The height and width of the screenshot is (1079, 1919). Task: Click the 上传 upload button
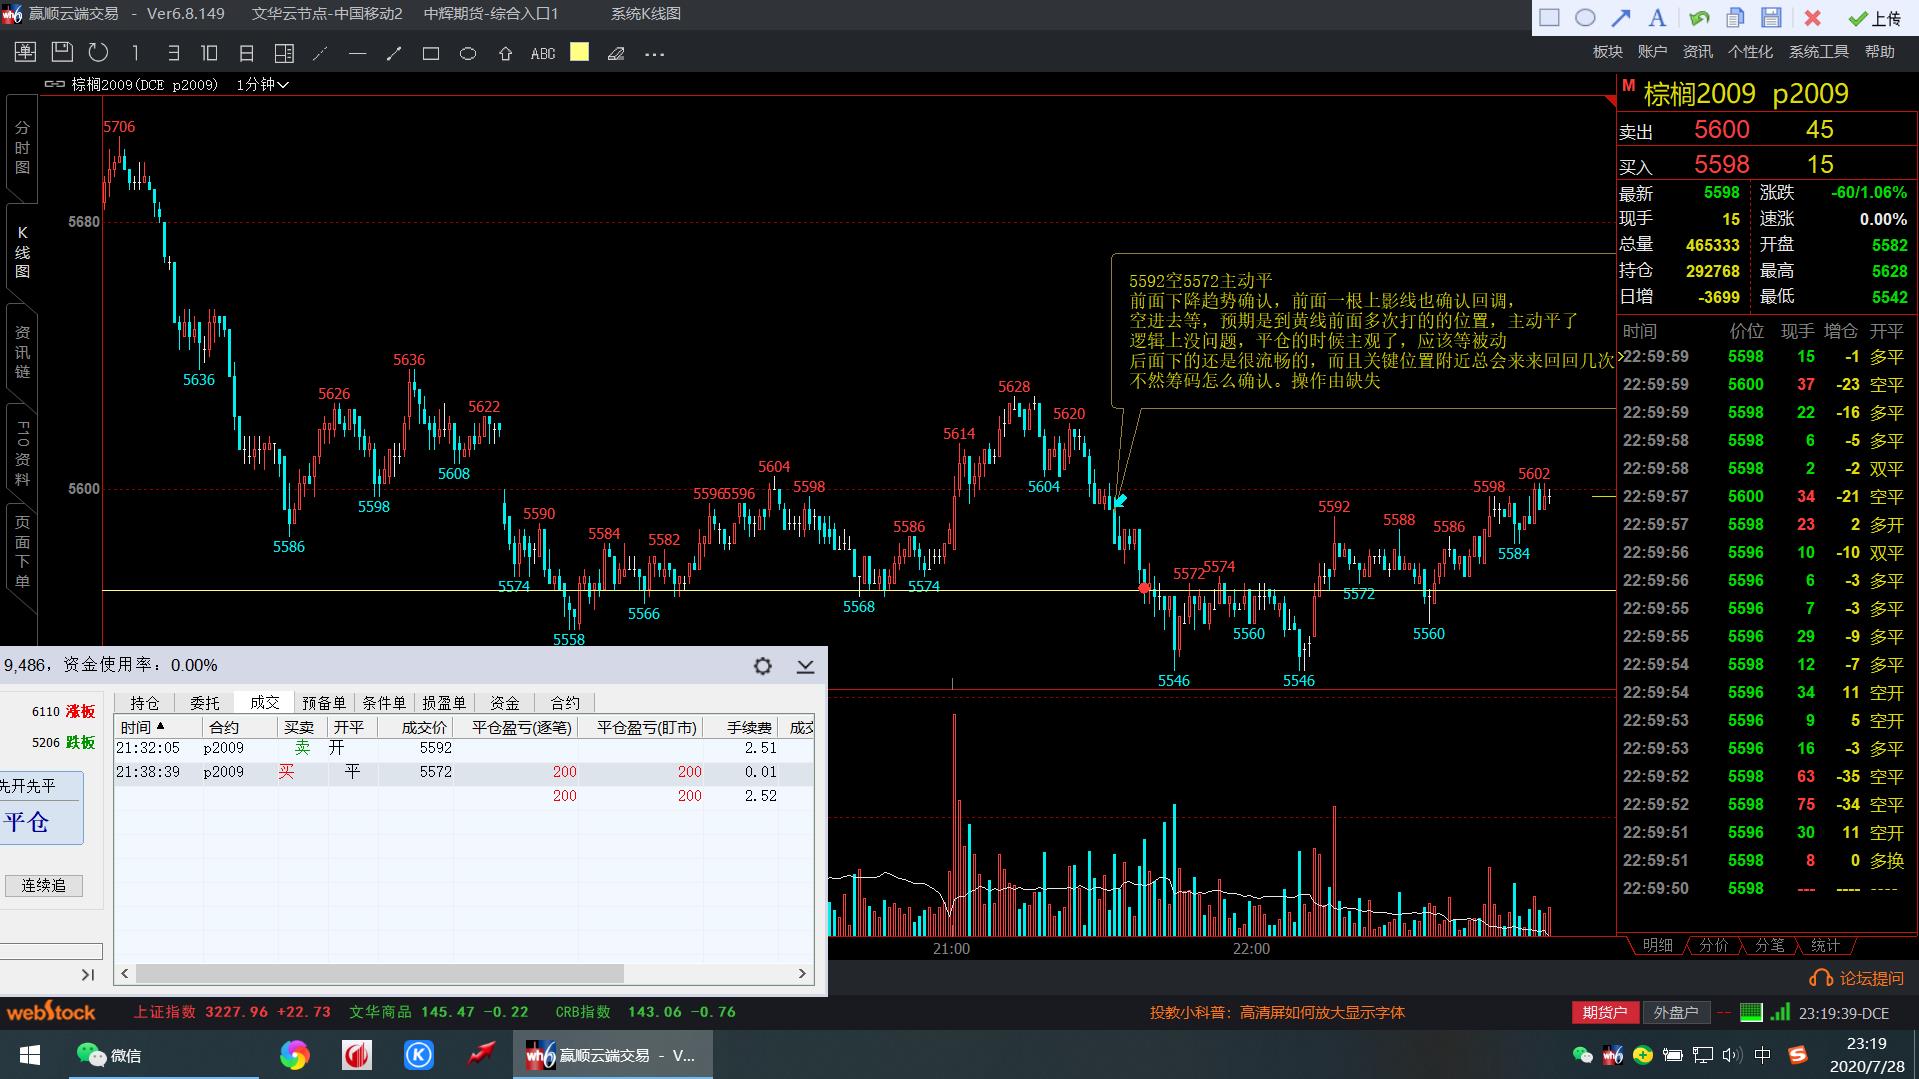click(x=1874, y=18)
